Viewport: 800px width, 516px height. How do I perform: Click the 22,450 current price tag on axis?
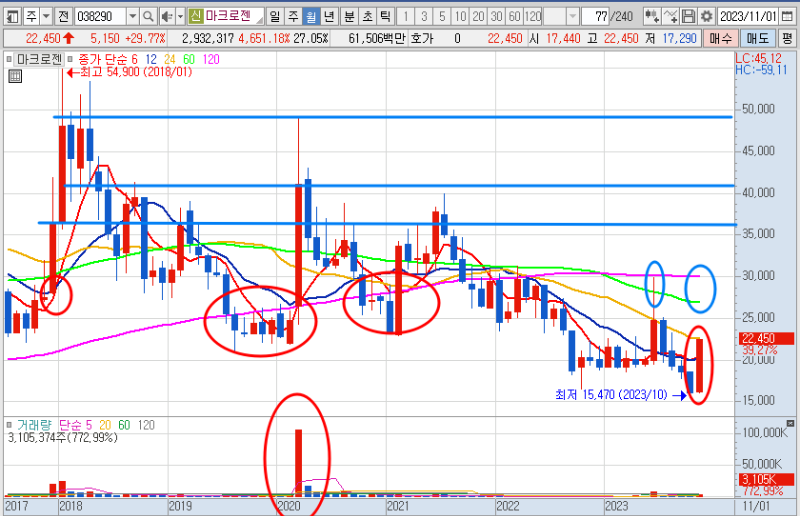tap(766, 338)
